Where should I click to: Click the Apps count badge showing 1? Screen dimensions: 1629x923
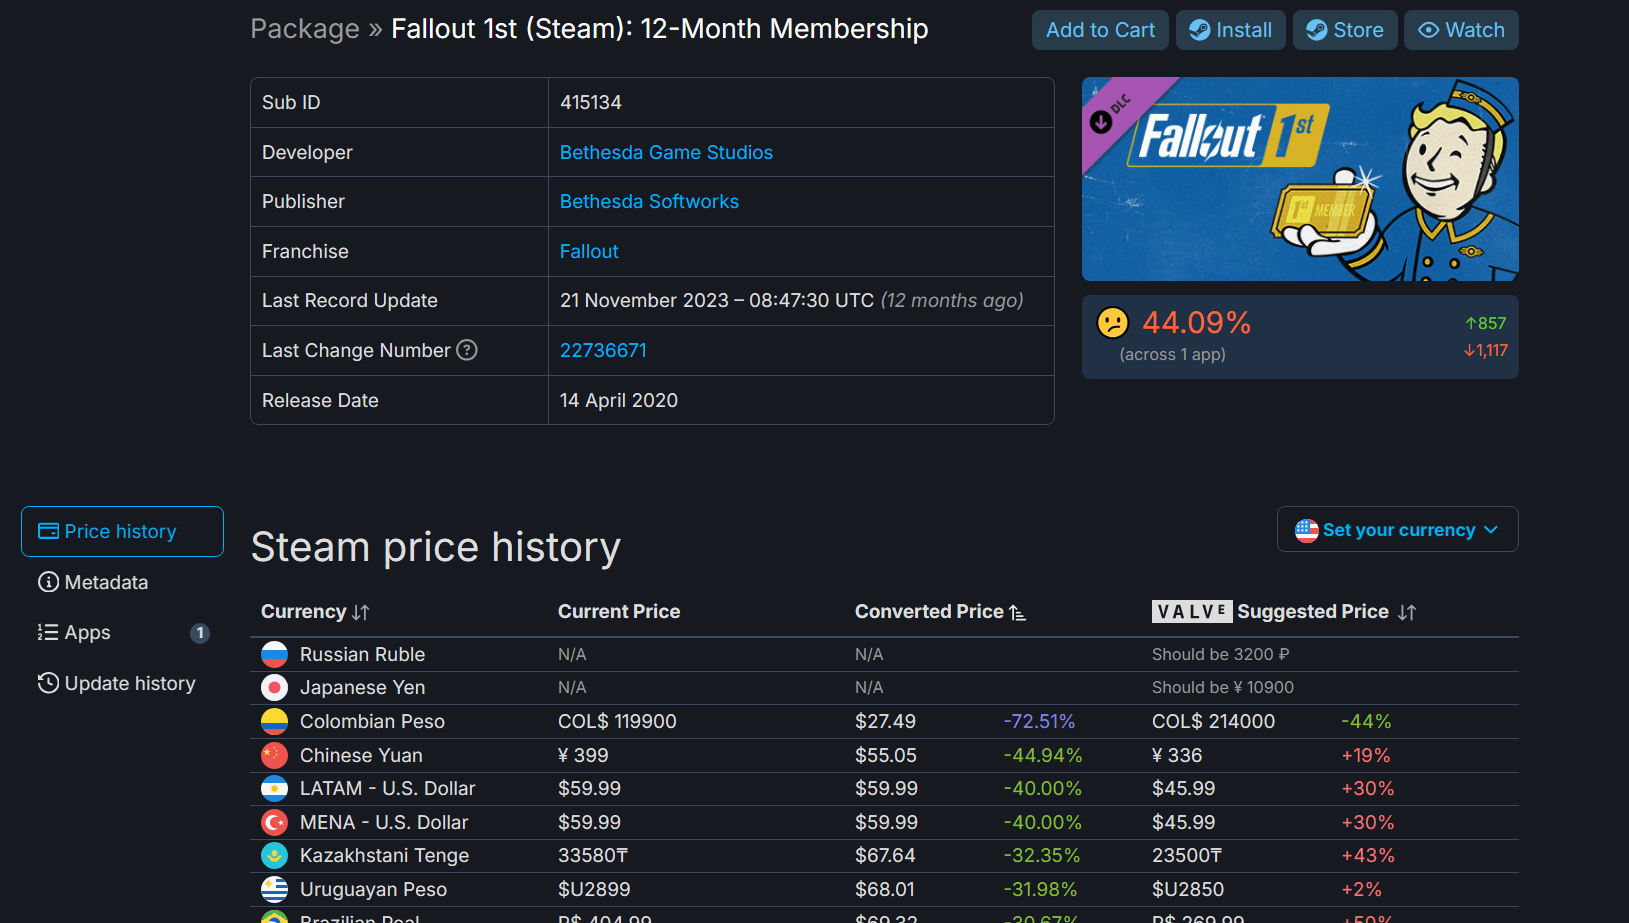pos(200,633)
